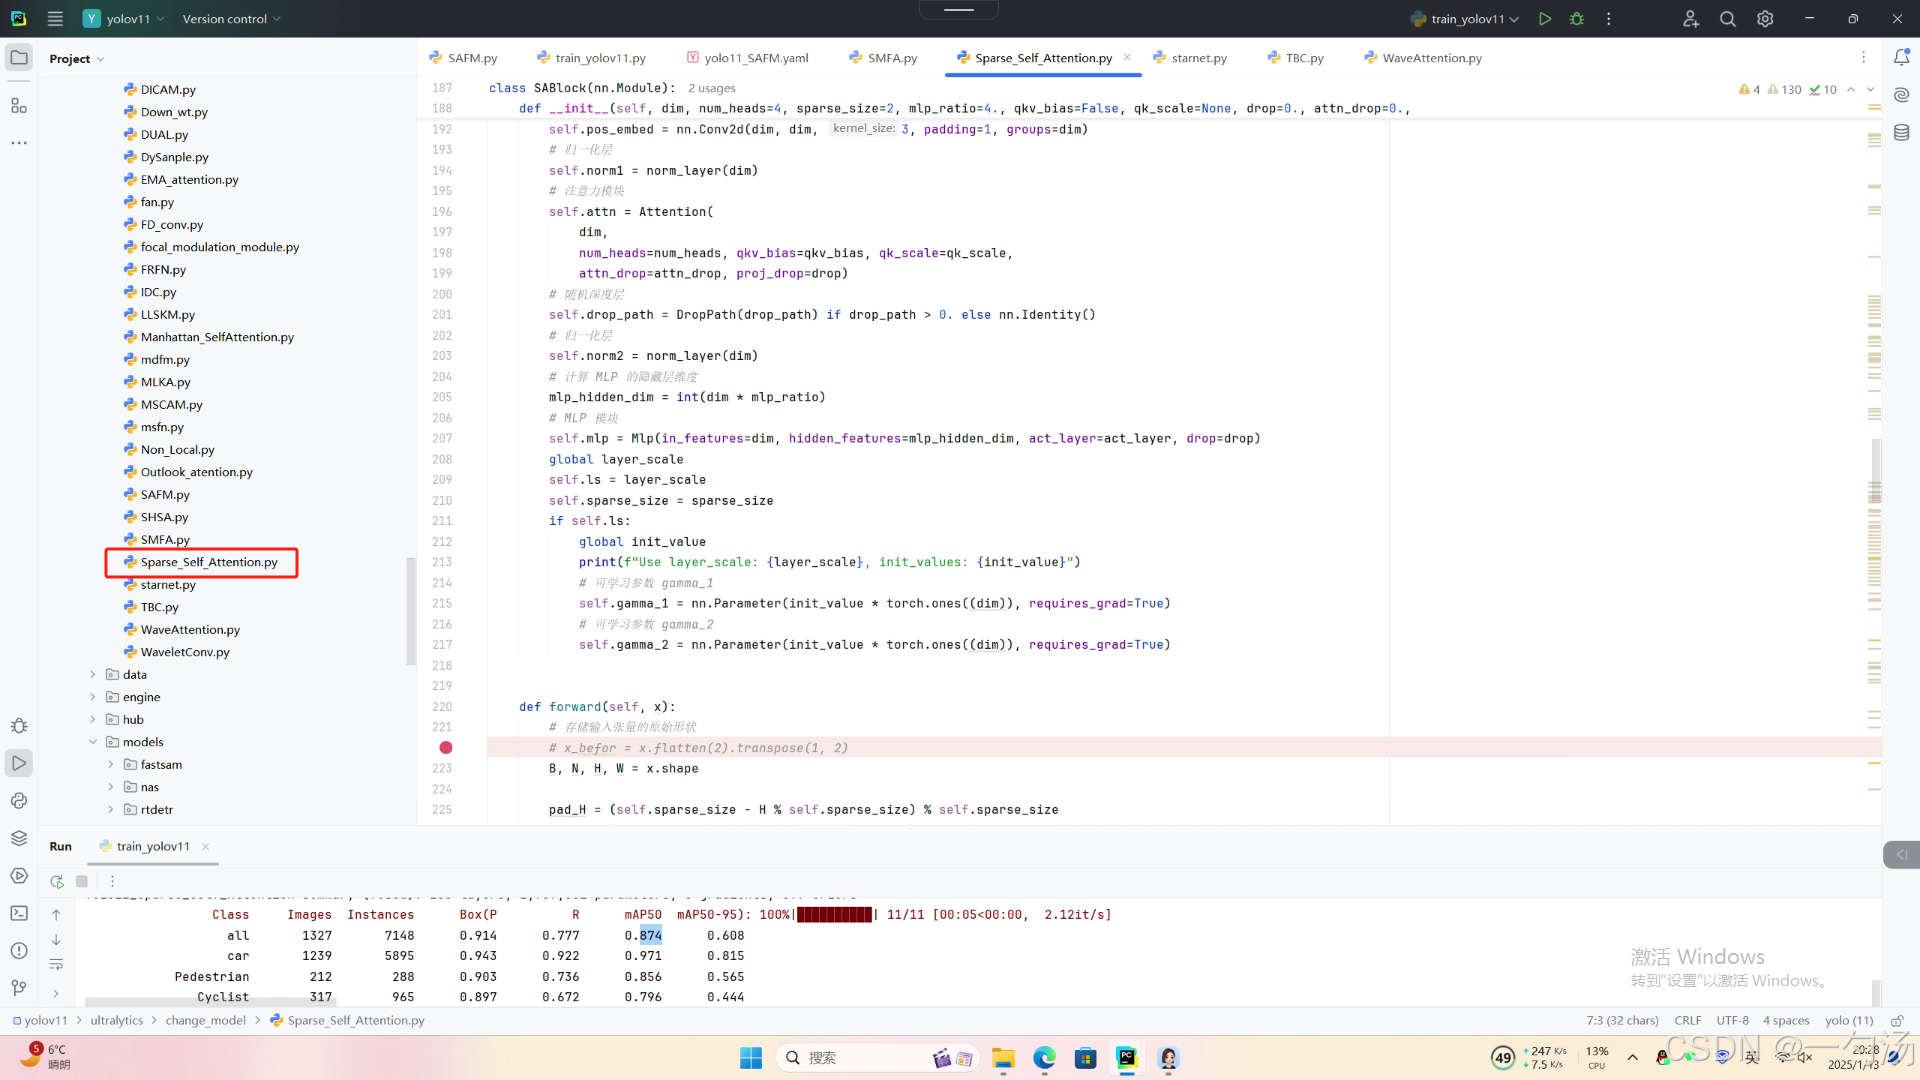The height and width of the screenshot is (1080, 1920).
Task: Open the Problems tool window icon
Action: 19,950
